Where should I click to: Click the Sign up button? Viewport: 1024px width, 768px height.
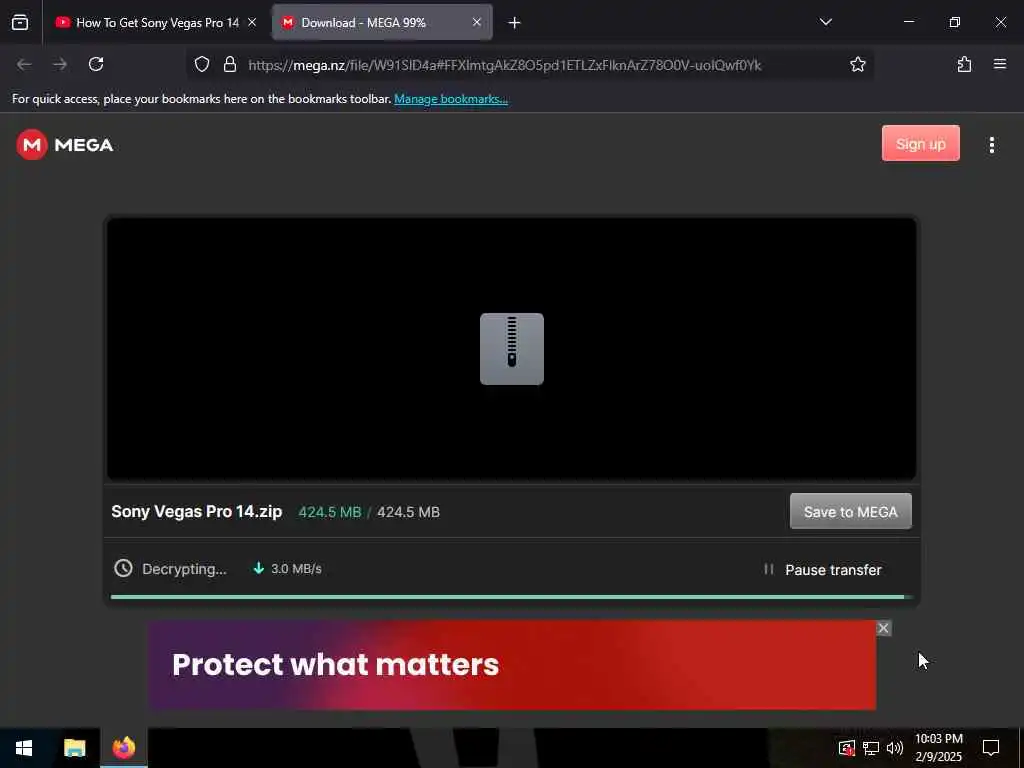[921, 143]
